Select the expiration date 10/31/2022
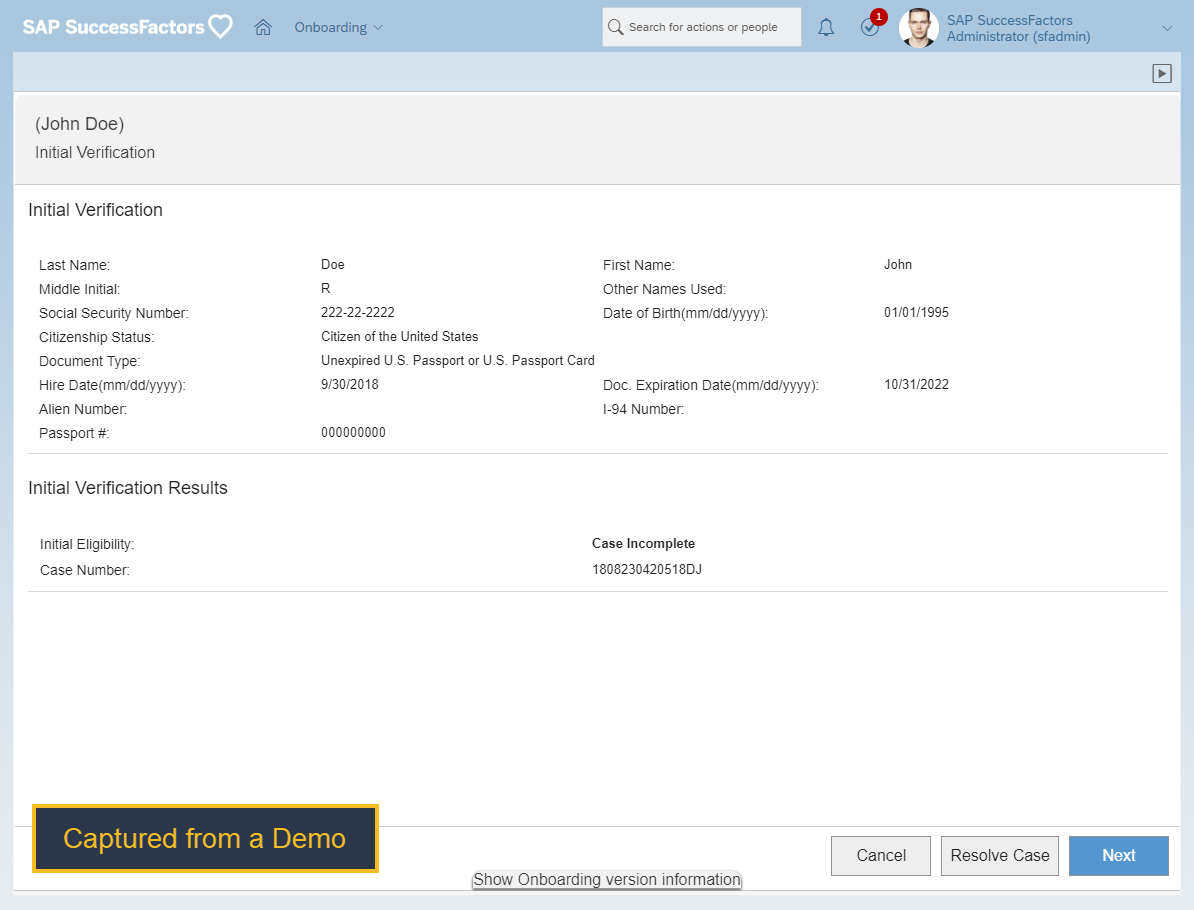The height and width of the screenshot is (910, 1194). pyautogui.click(x=916, y=385)
